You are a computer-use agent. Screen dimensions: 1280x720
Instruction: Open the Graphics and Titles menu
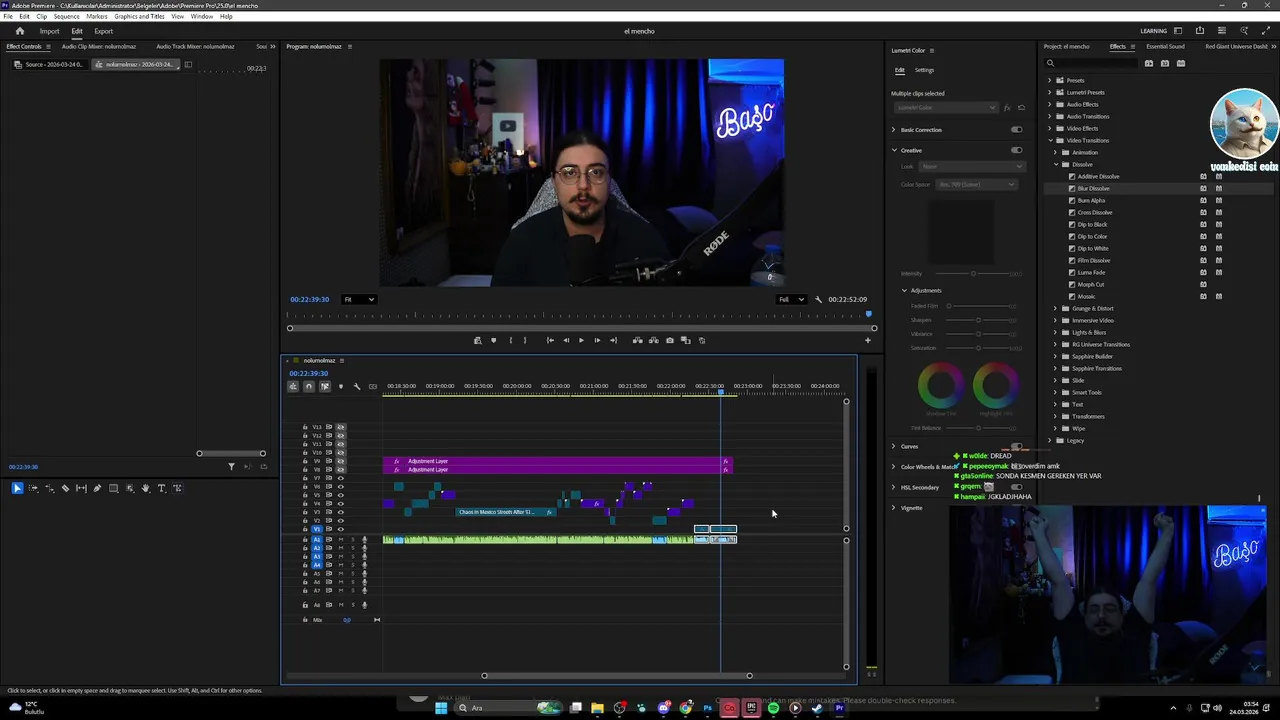pyautogui.click(x=140, y=16)
